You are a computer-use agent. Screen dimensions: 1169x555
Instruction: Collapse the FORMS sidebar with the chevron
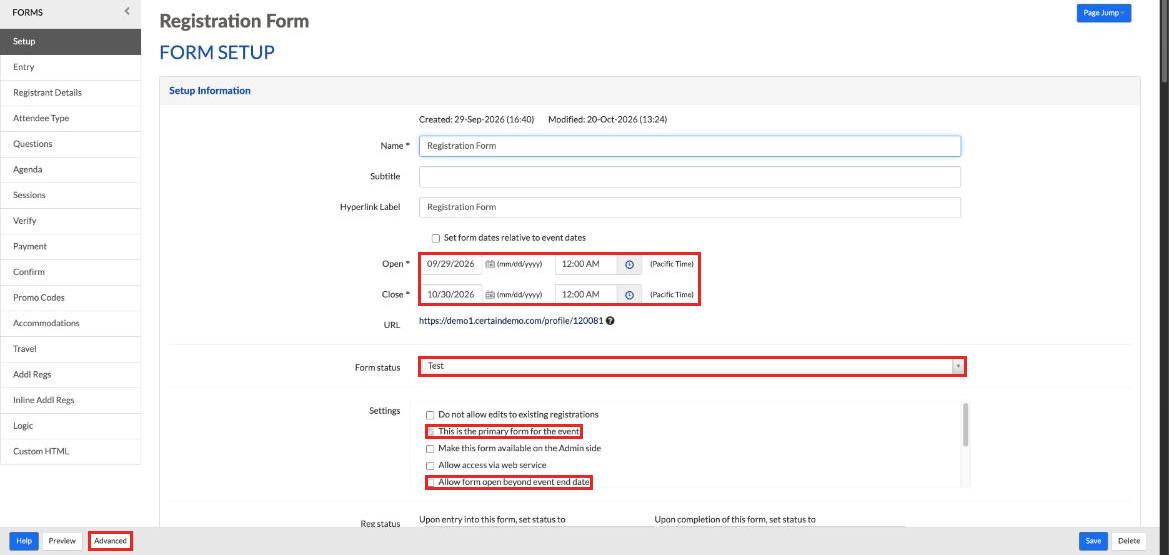click(127, 11)
